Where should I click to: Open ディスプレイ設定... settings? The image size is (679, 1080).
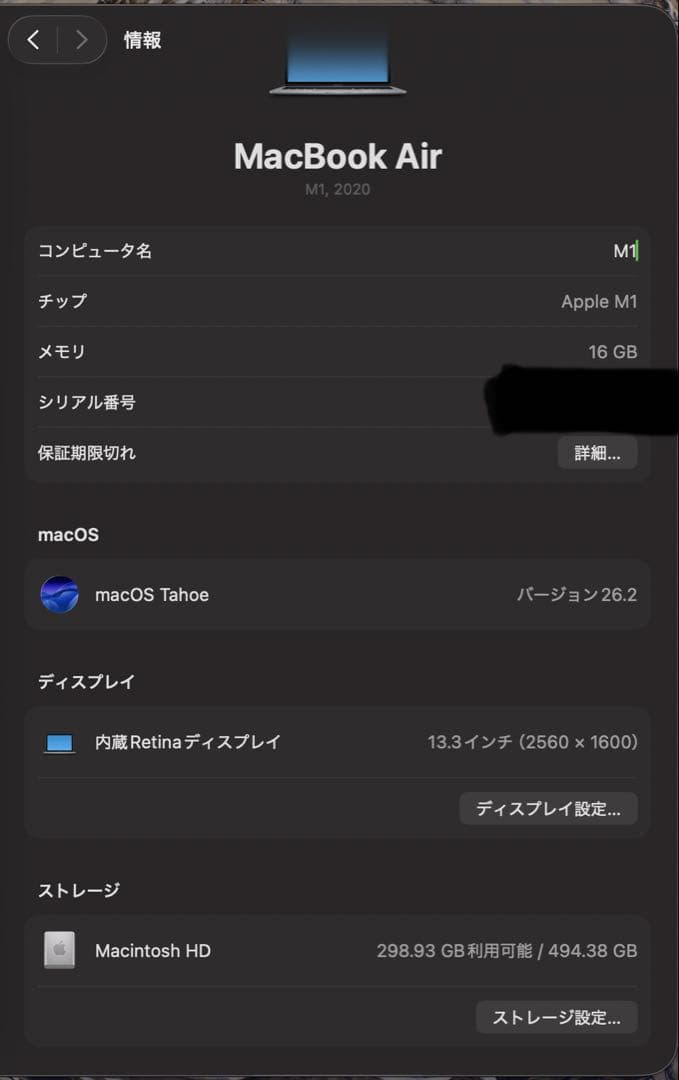pos(548,808)
